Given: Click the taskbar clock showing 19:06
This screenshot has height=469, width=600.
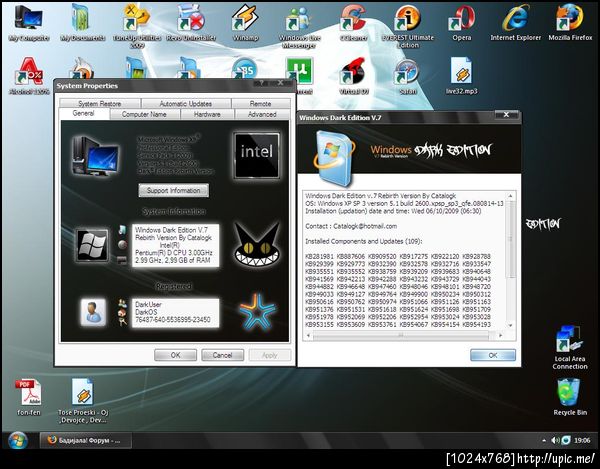Looking at the screenshot, I should (582, 441).
